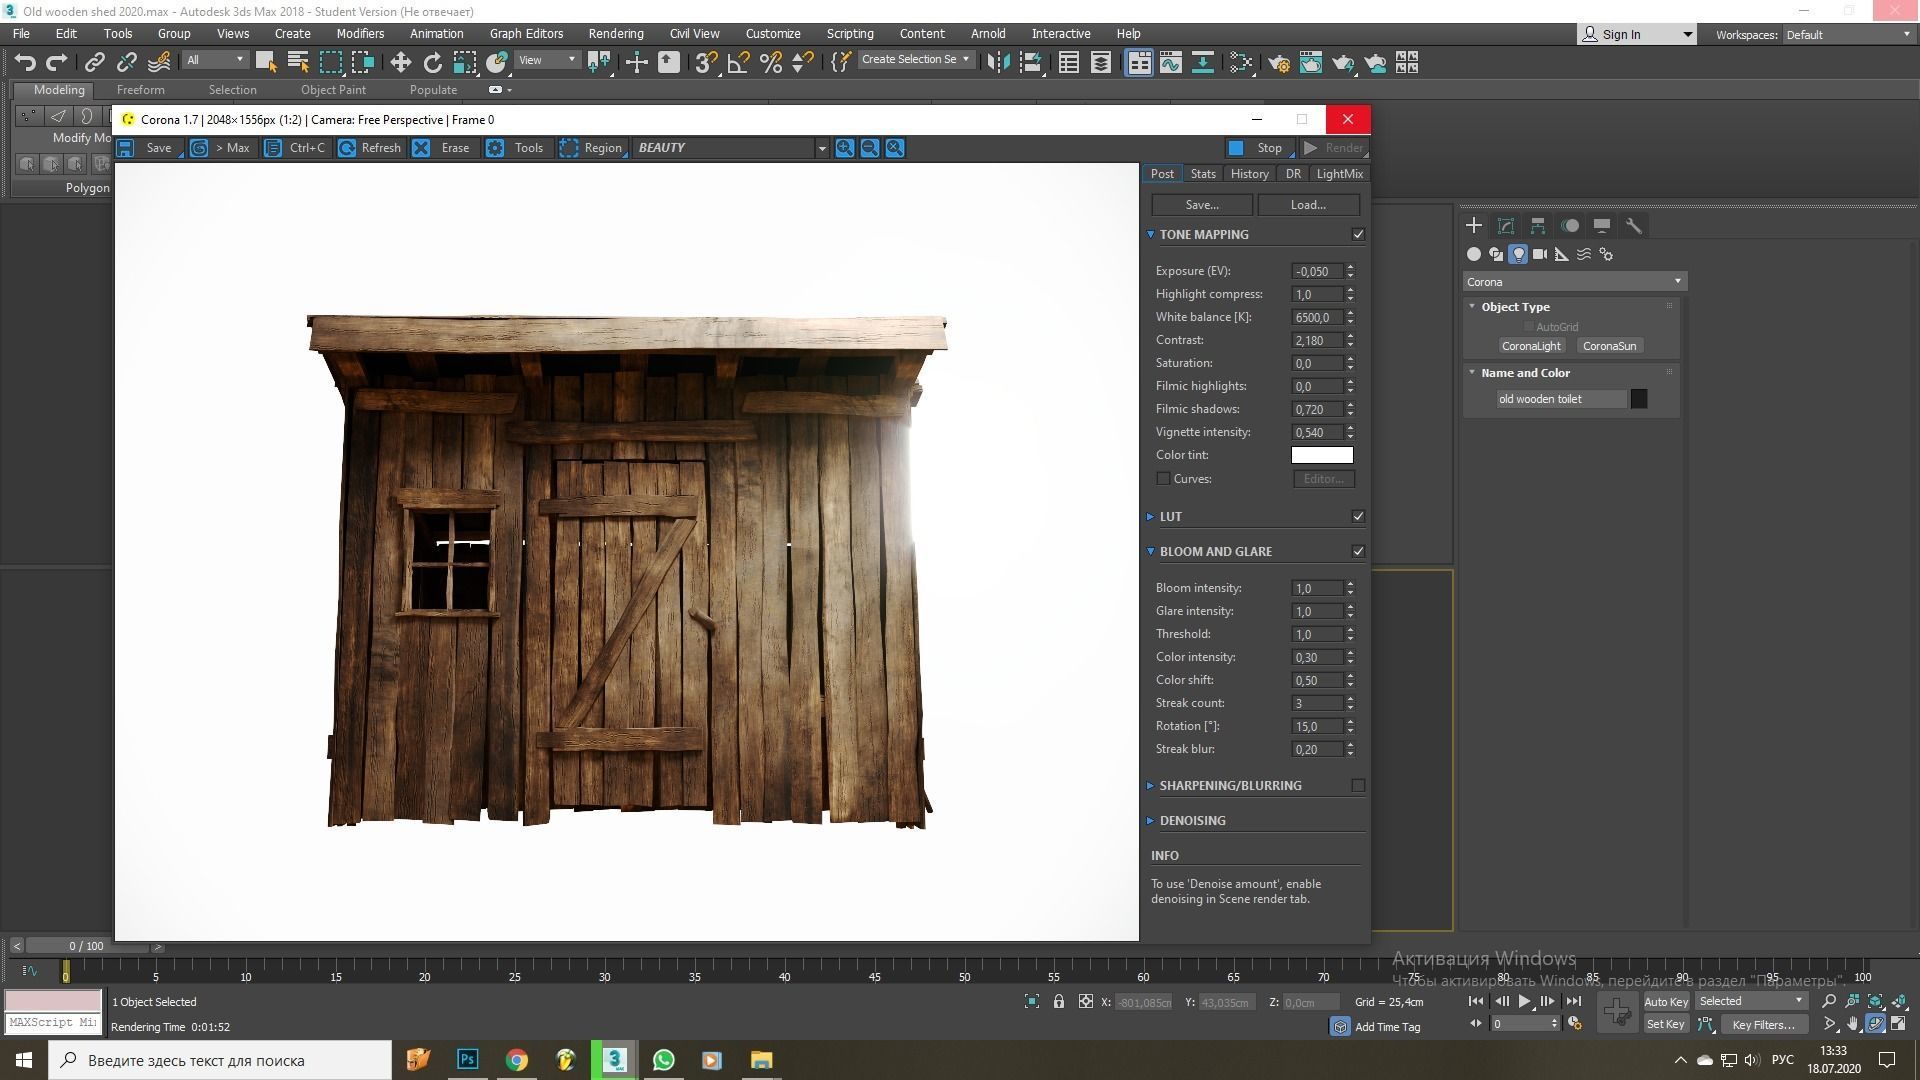This screenshot has width=1920, height=1080.
Task: Toggle the Angle Snap icon
Action: coord(738,62)
